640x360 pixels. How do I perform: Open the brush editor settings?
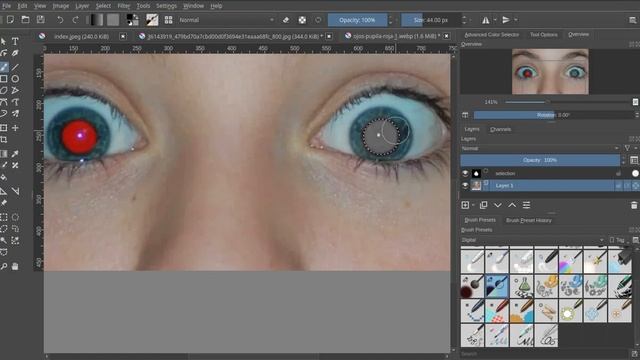[152, 20]
